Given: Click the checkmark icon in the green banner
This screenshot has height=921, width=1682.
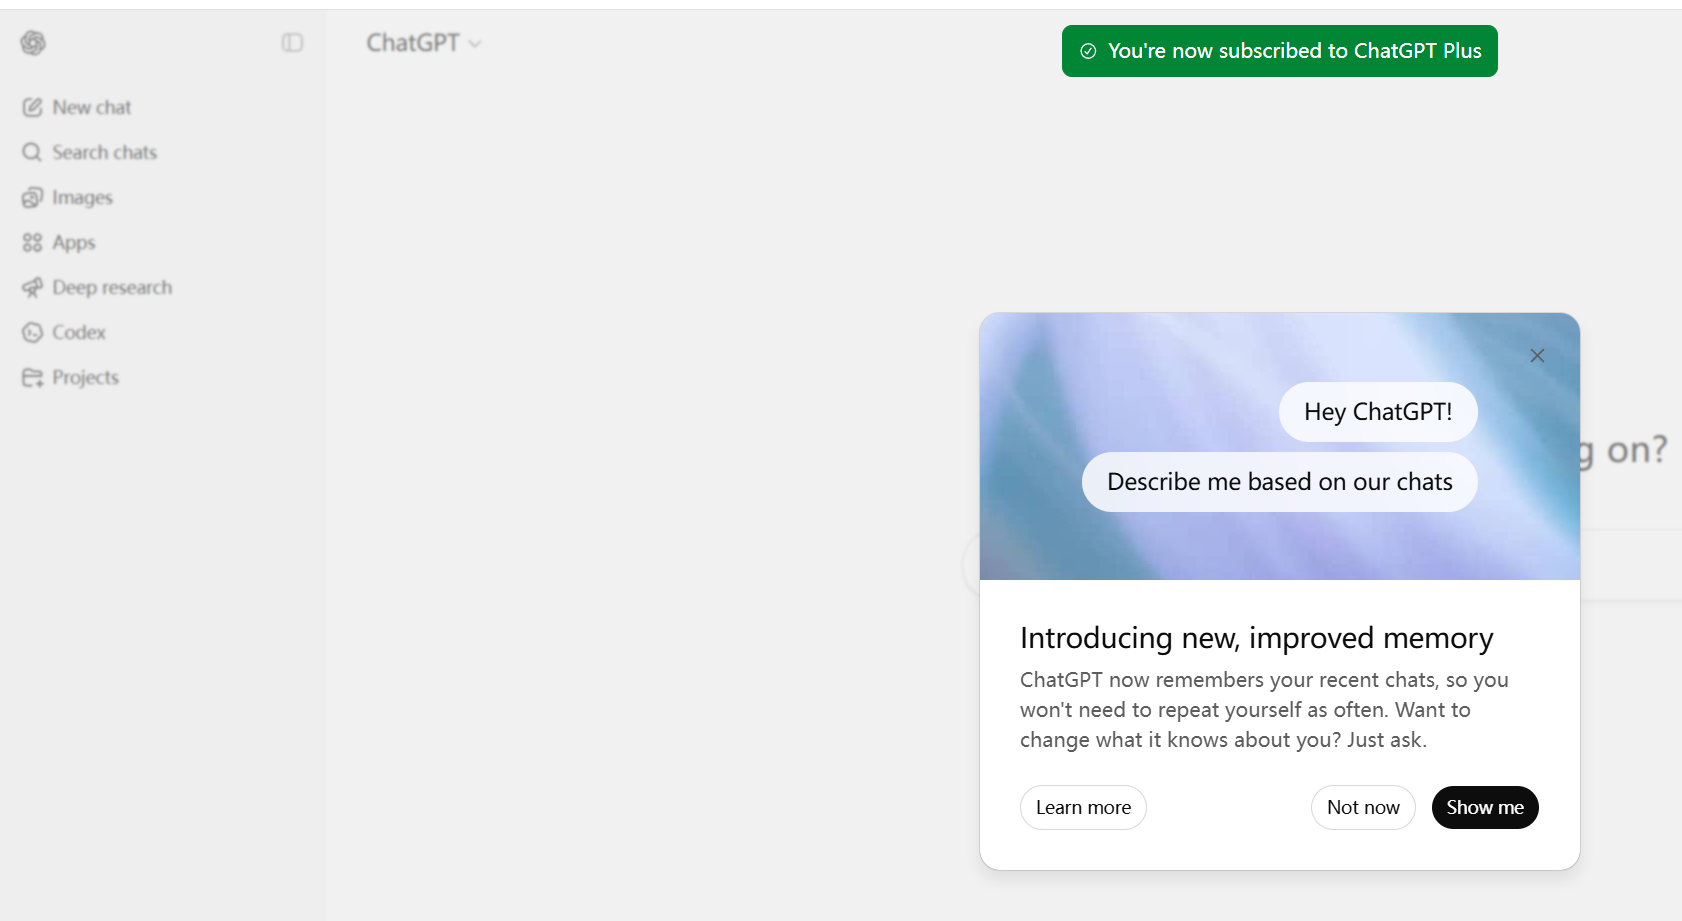Looking at the screenshot, I should point(1088,51).
